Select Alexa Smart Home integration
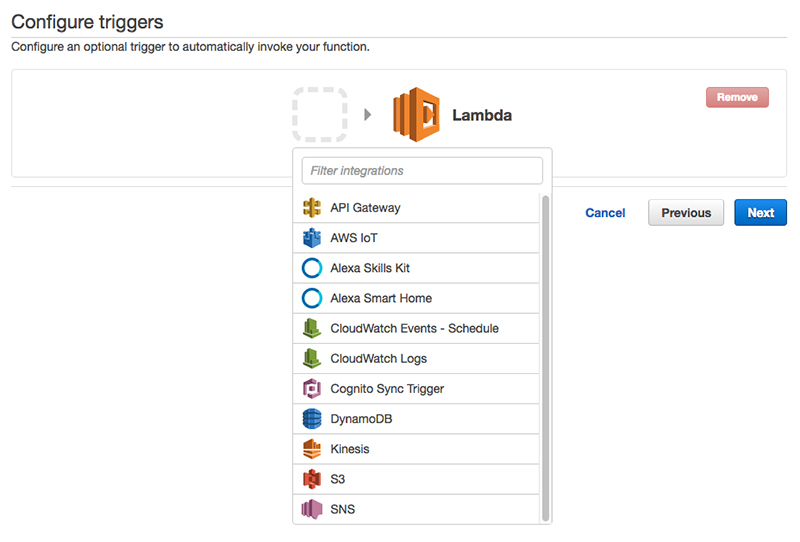Viewport: 800px width, 542px height. point(381,298)
